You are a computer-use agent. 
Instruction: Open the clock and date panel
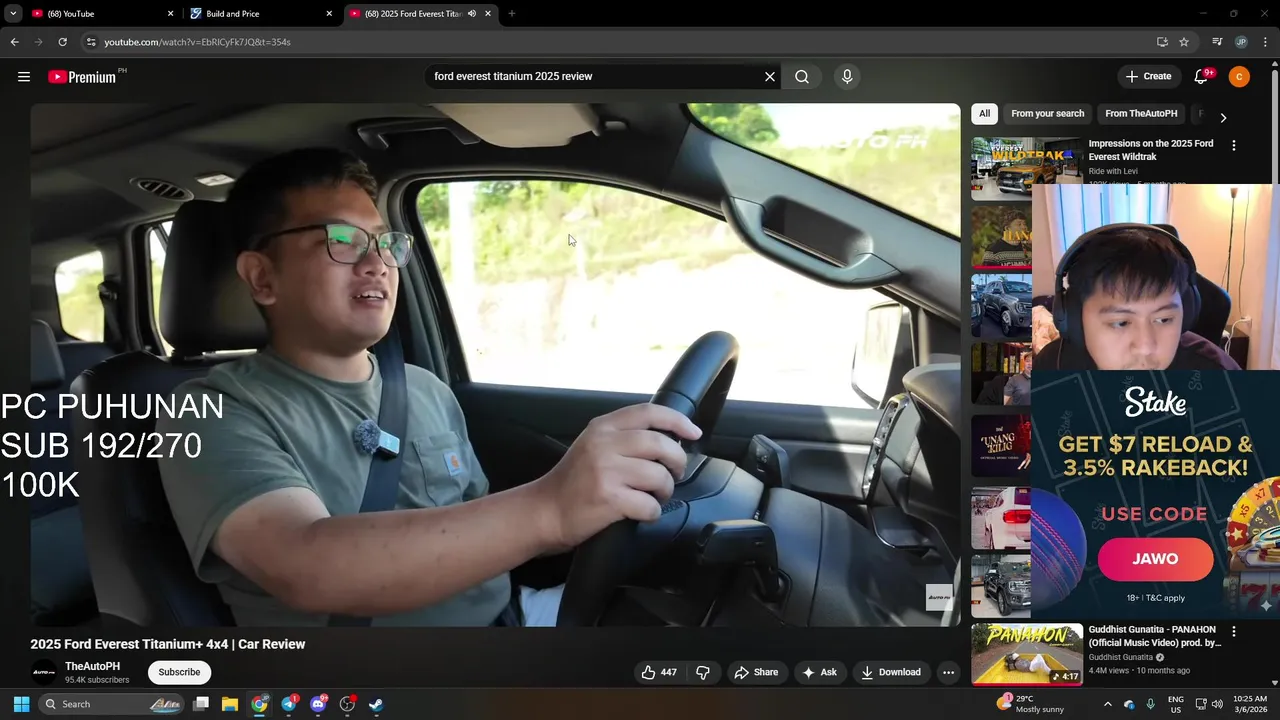point(1250,704)
